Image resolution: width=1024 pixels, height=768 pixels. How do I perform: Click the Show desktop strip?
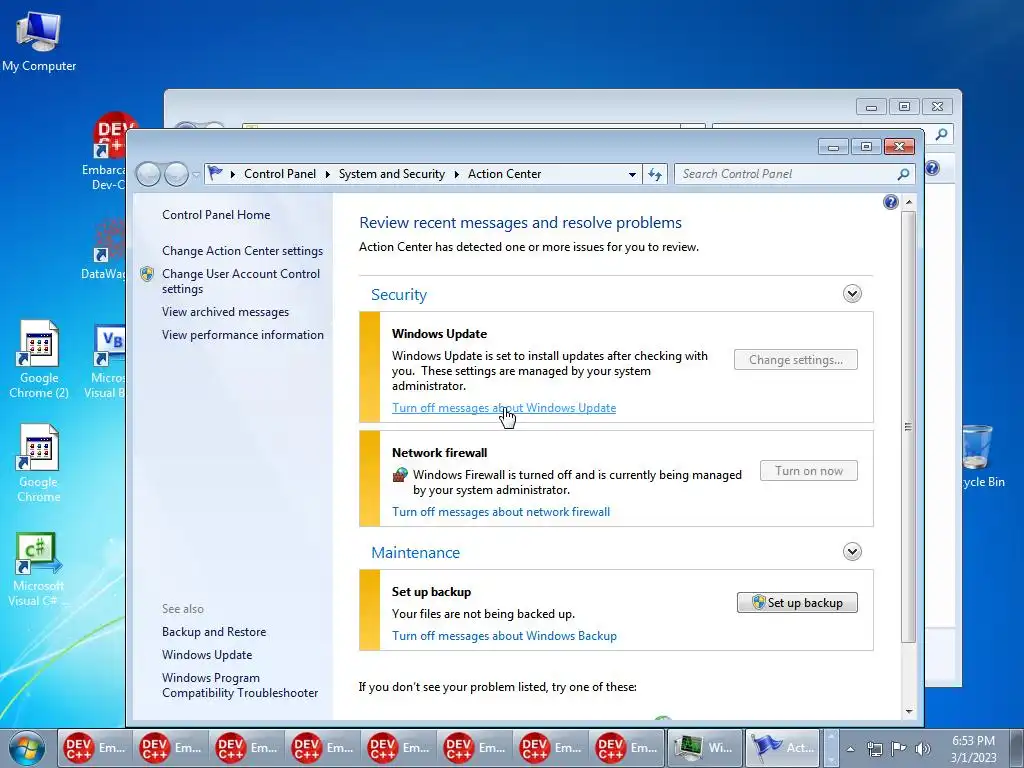[x=1017, y=748]
